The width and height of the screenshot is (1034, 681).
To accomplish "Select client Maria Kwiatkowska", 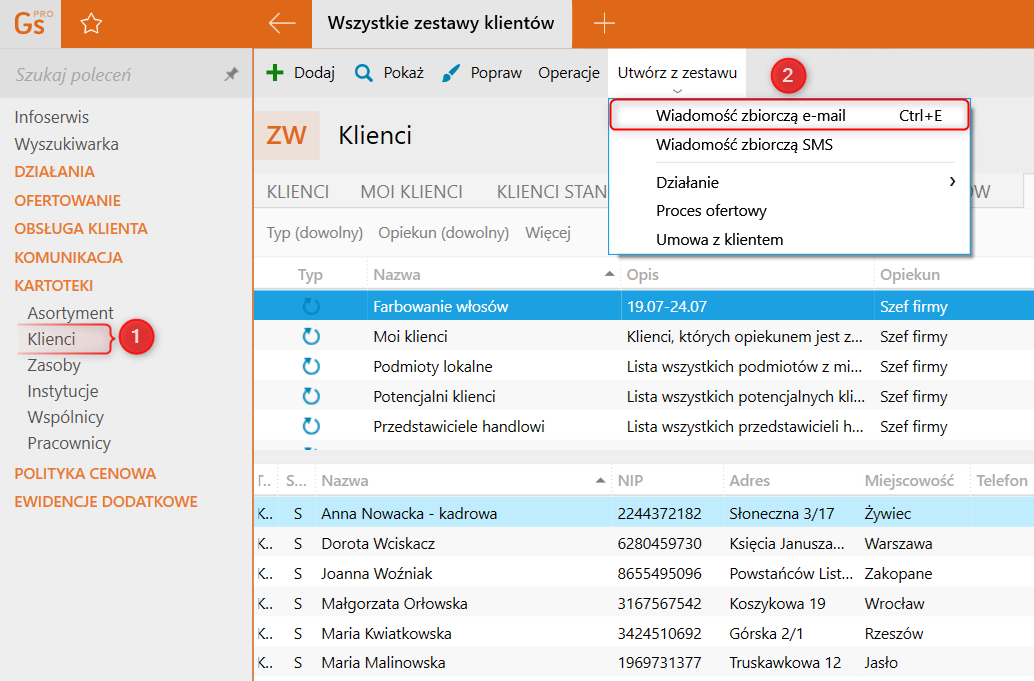I will click(x=644, y=634).
